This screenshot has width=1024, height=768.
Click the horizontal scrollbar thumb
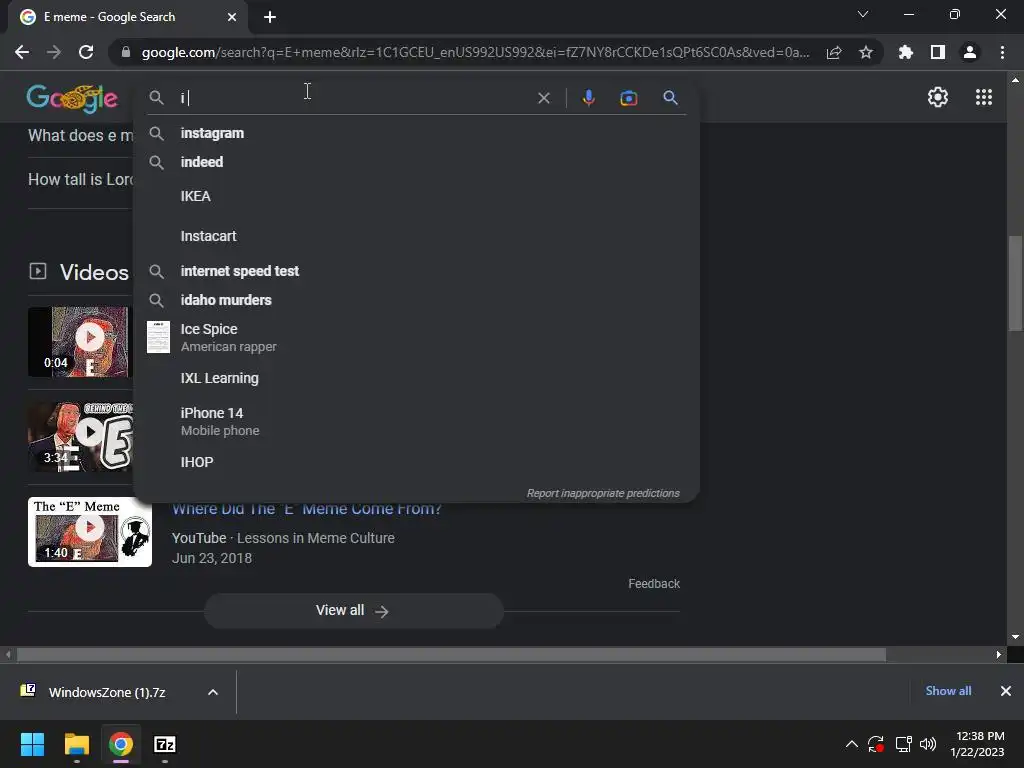tap(451, 654)
